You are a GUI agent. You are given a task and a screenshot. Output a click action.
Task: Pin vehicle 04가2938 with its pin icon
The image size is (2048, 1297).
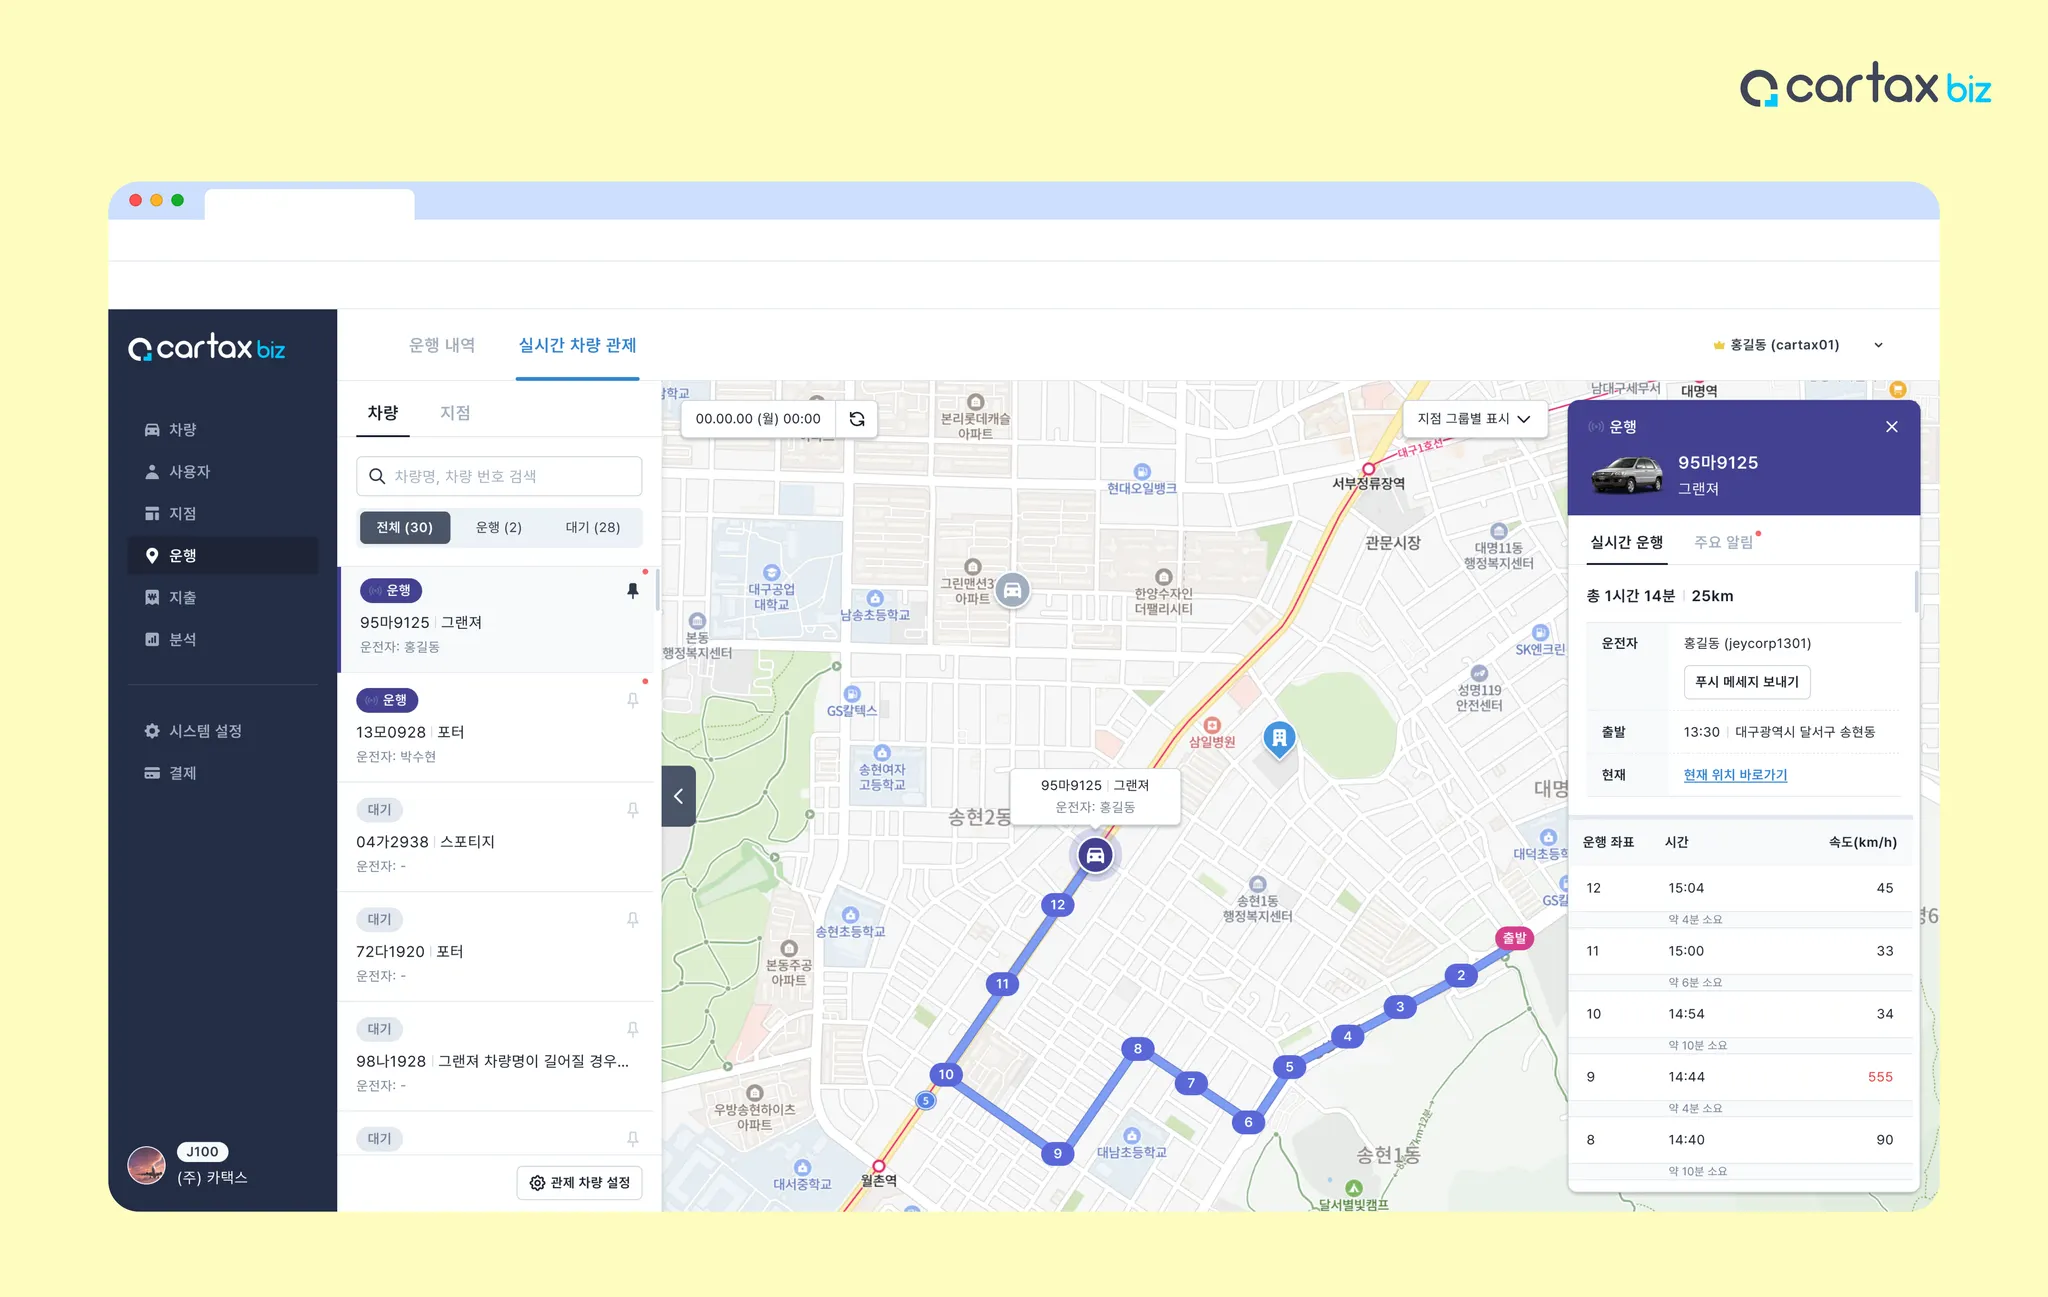(632, 810)
